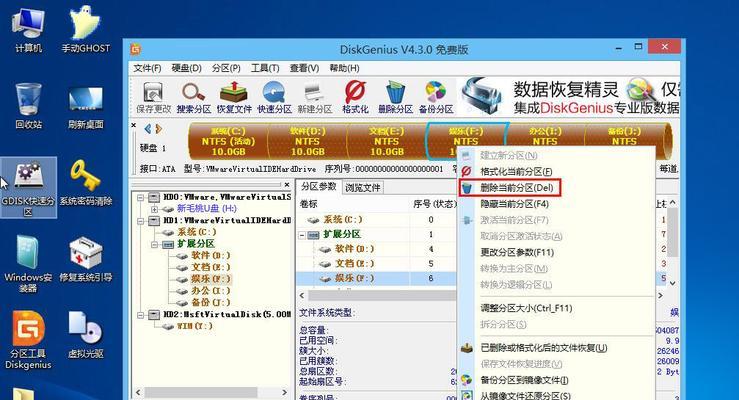Choose 格式化当前分区(F) from context menu
739x400 pixels.
tap(516, 171)
